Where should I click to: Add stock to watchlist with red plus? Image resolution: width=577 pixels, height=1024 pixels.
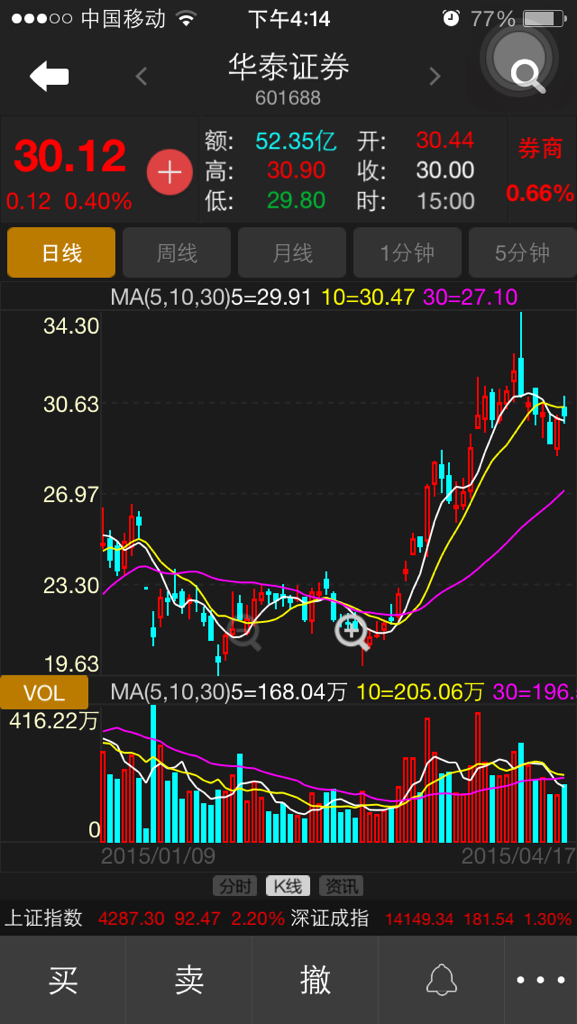click(170, 173)
